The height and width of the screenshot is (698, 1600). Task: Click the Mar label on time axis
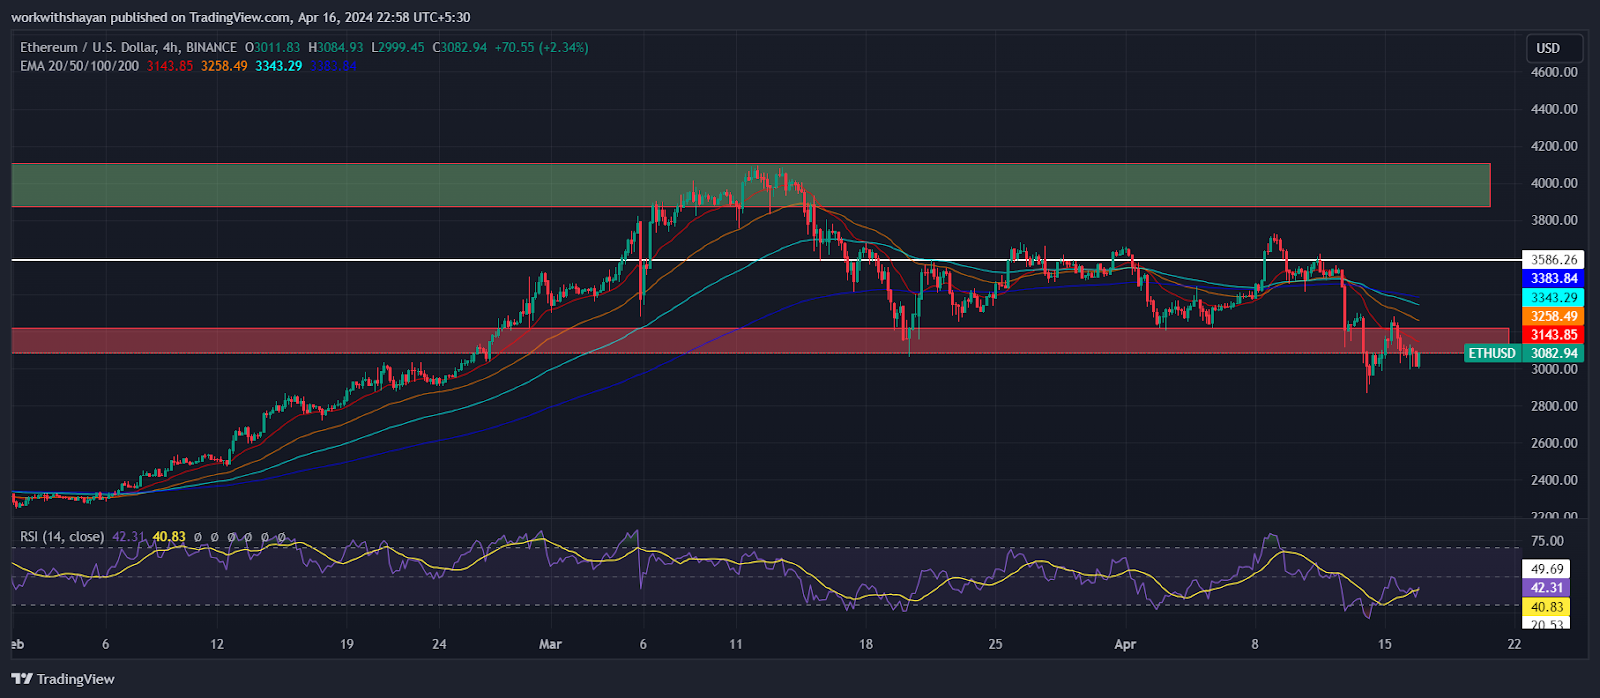550,644
